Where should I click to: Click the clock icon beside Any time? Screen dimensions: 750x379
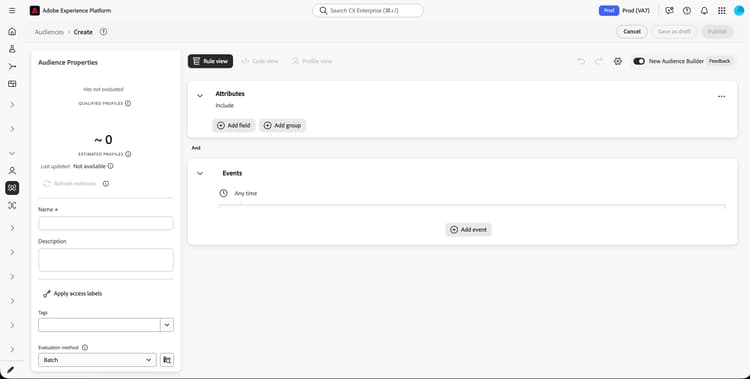point(223,193)
